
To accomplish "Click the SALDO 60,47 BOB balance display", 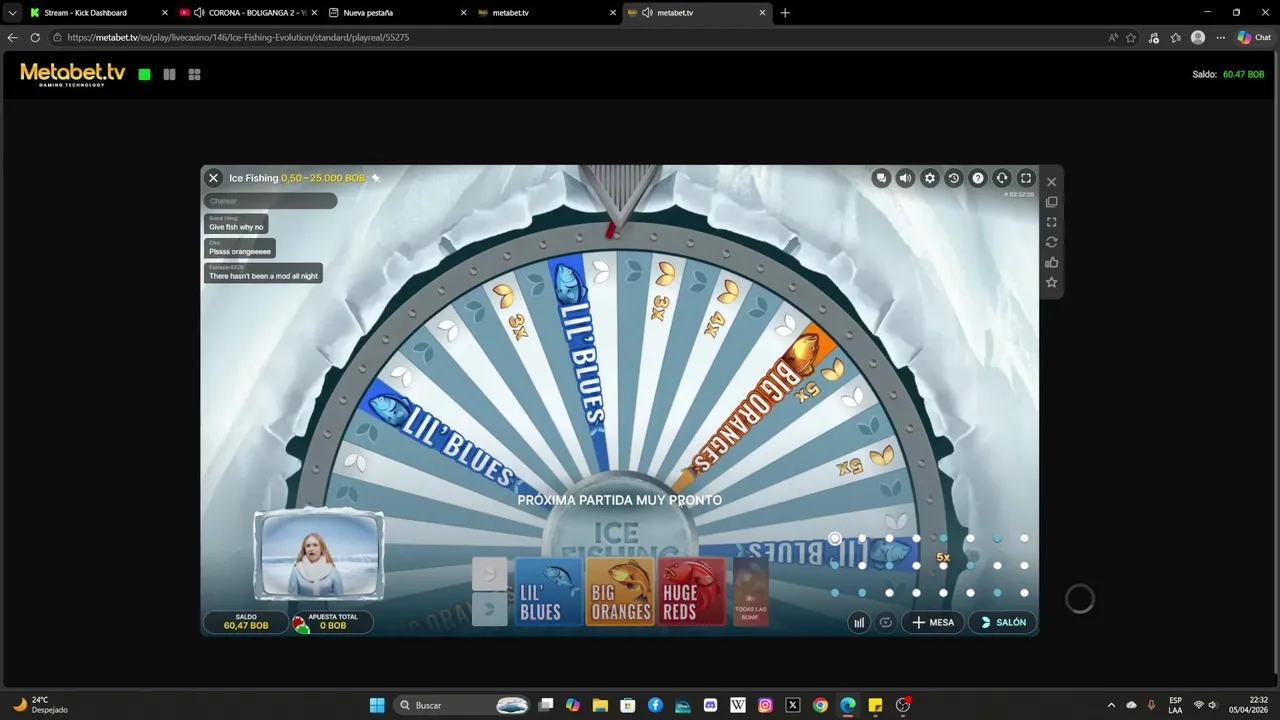I will pos(246,622).
